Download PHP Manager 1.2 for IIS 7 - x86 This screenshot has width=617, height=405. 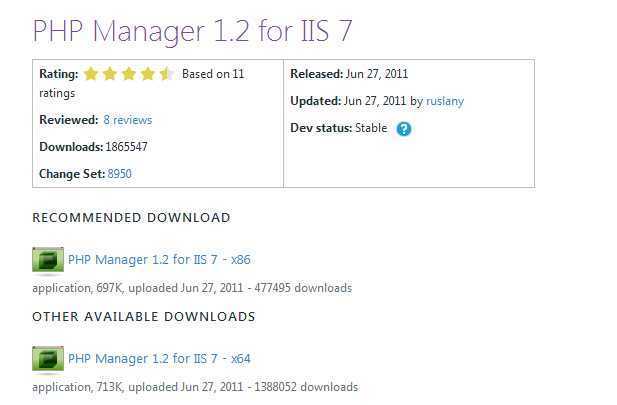(159, 260)
